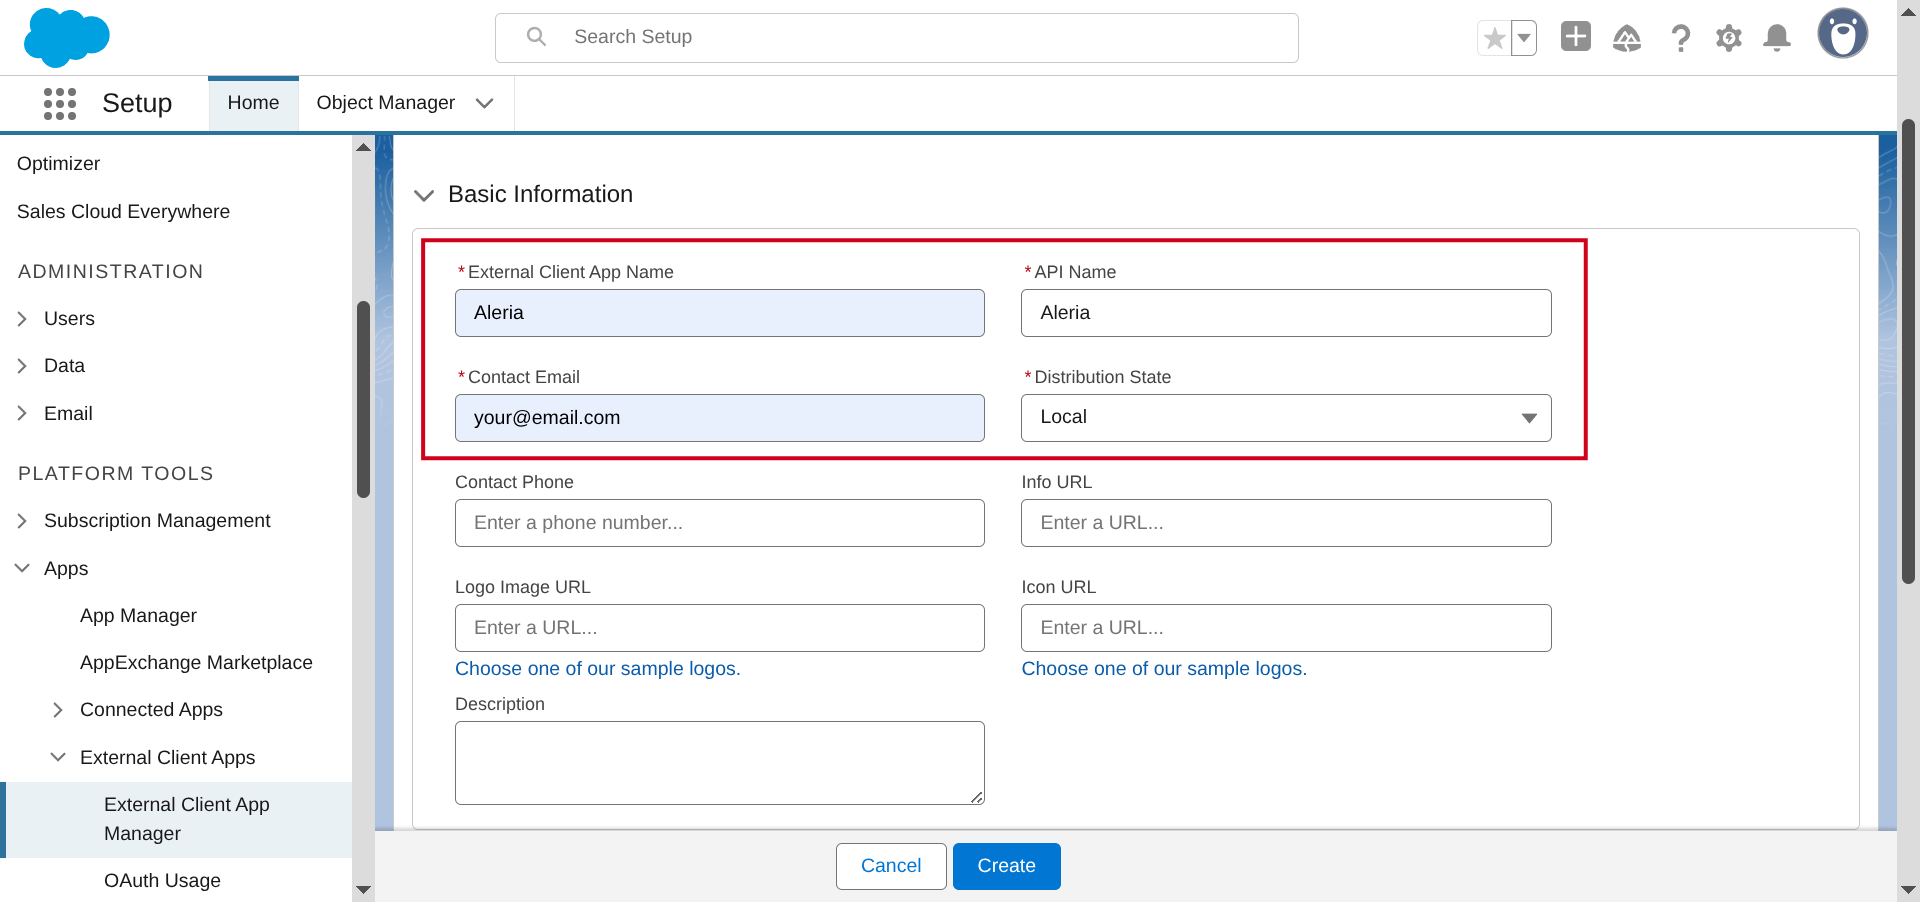Viewport: 1920px width, 902px height.
Task: Expand the Email tree node
Action: click(22, 414)
